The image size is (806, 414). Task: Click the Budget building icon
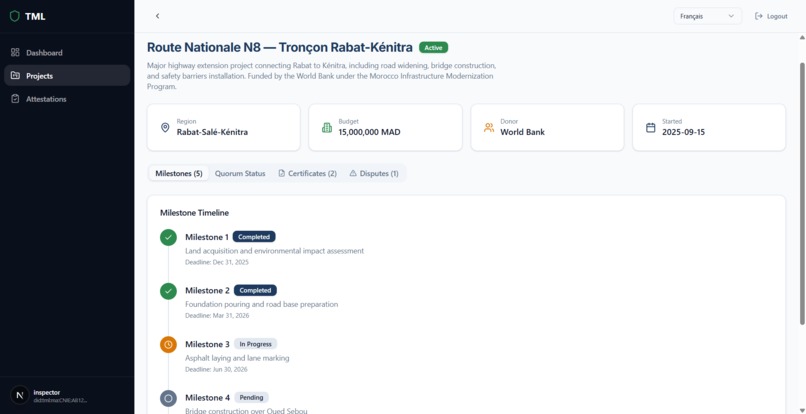(x=326, y=128)
